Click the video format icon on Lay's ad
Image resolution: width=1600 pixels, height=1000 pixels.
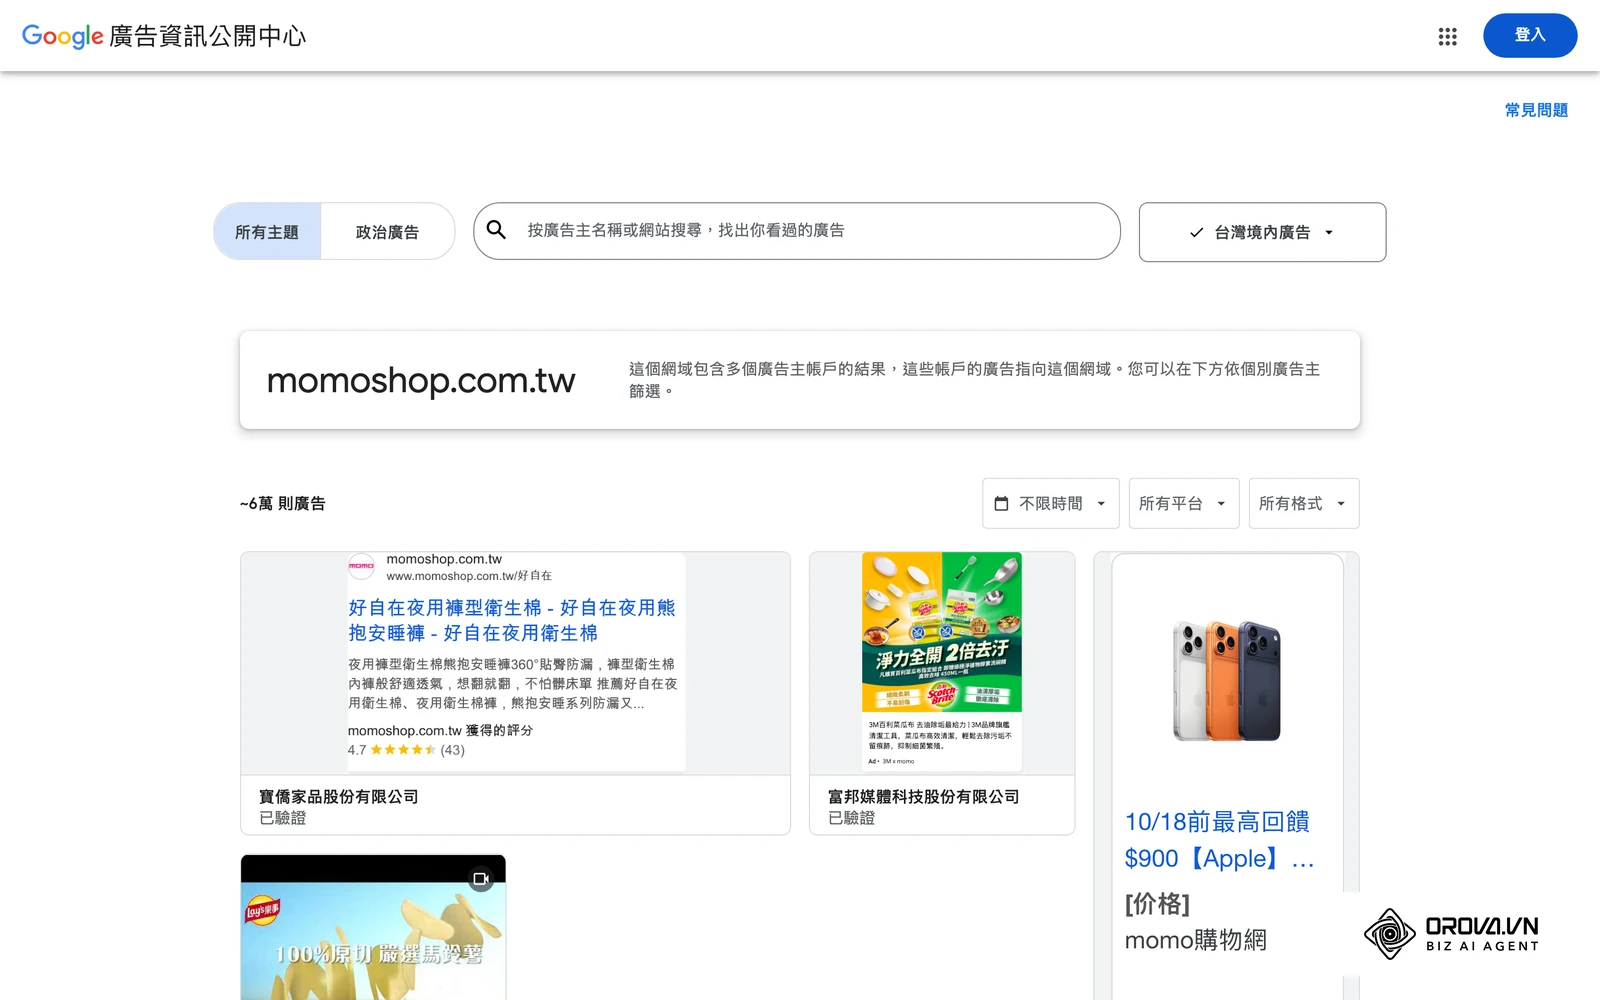[x=481, y=879]
